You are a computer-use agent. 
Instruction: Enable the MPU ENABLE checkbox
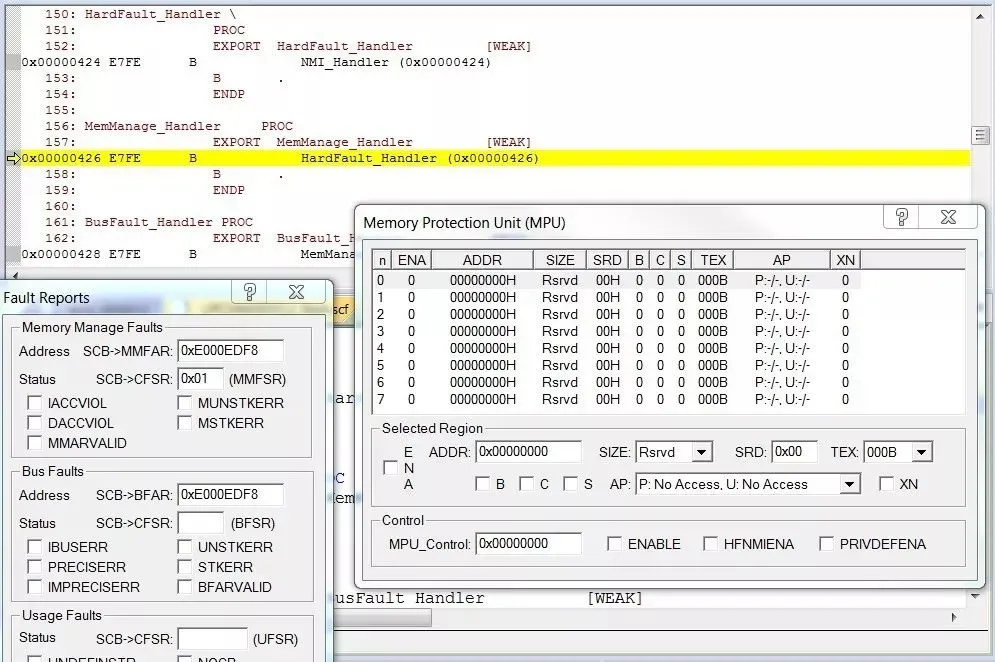(x=614, y=544)
